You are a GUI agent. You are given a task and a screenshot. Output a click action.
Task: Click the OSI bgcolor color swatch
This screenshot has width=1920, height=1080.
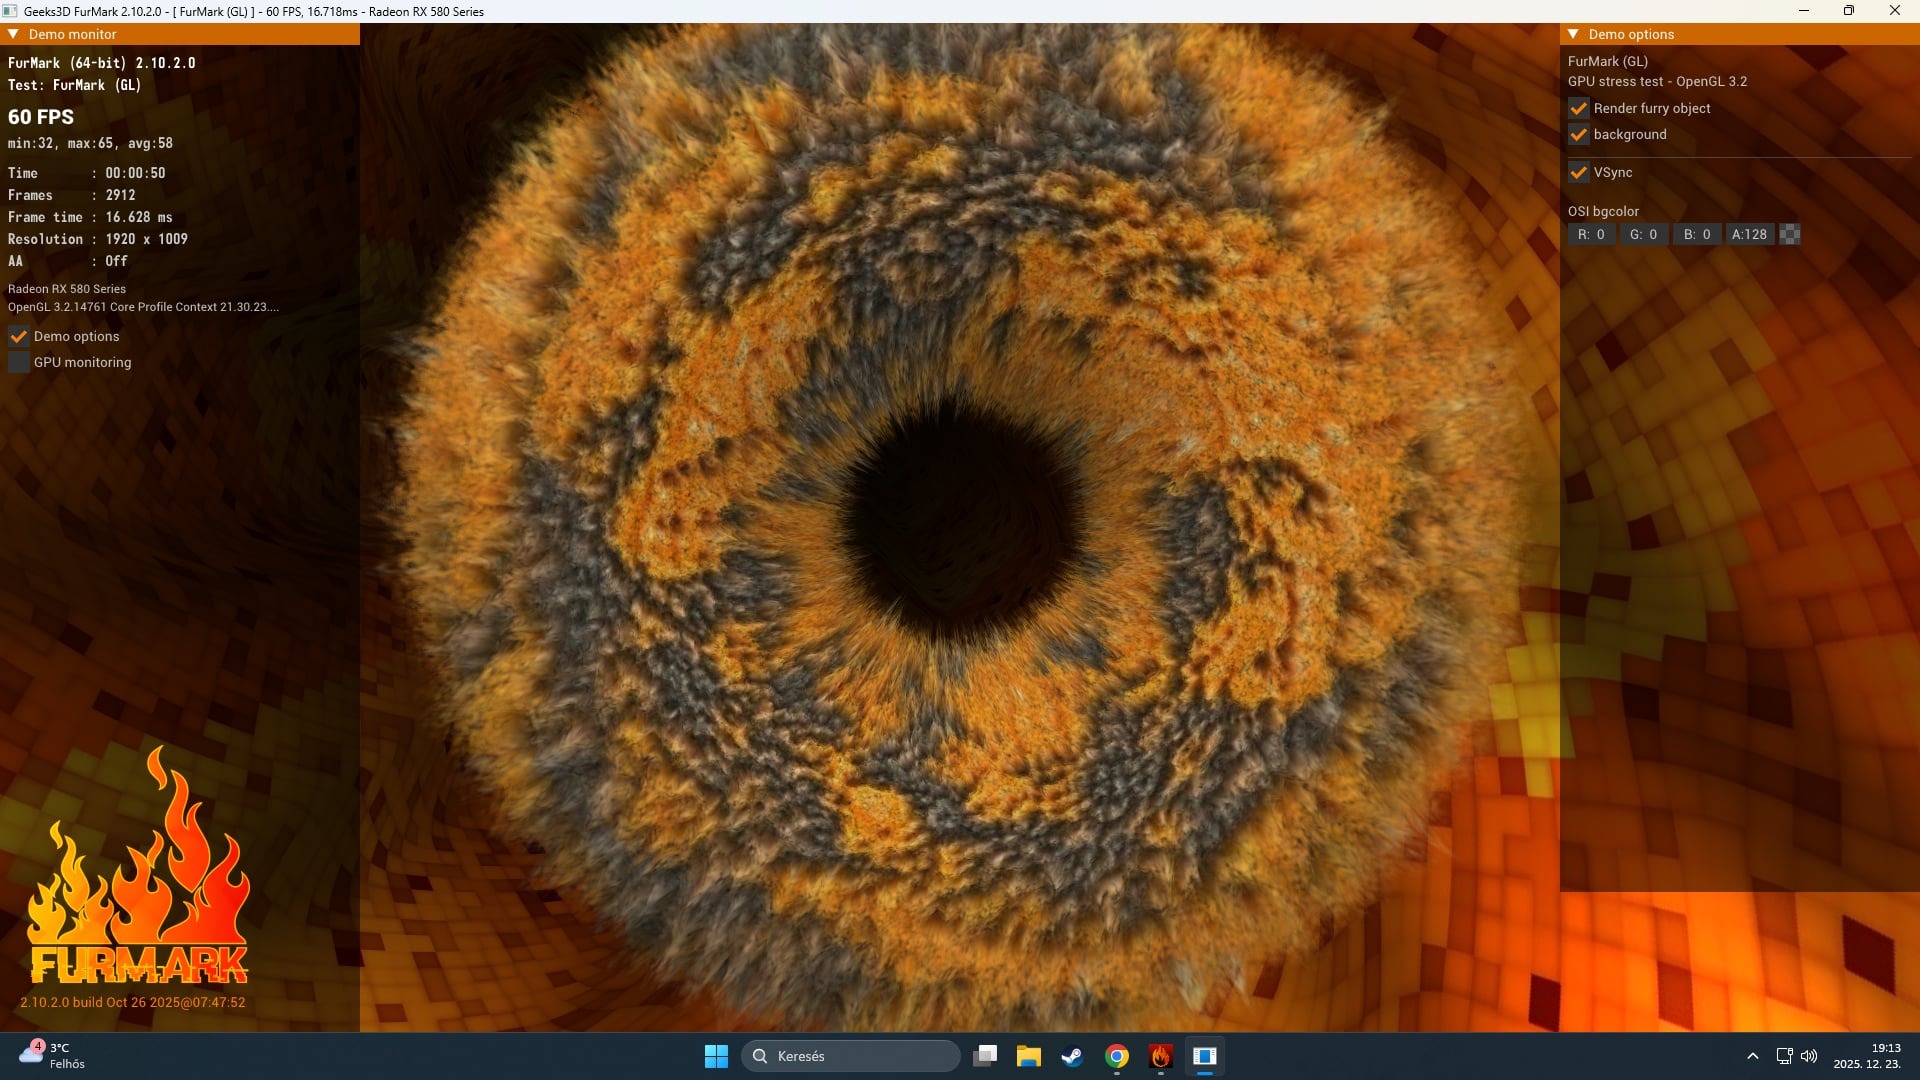(x=1790, y=234)
